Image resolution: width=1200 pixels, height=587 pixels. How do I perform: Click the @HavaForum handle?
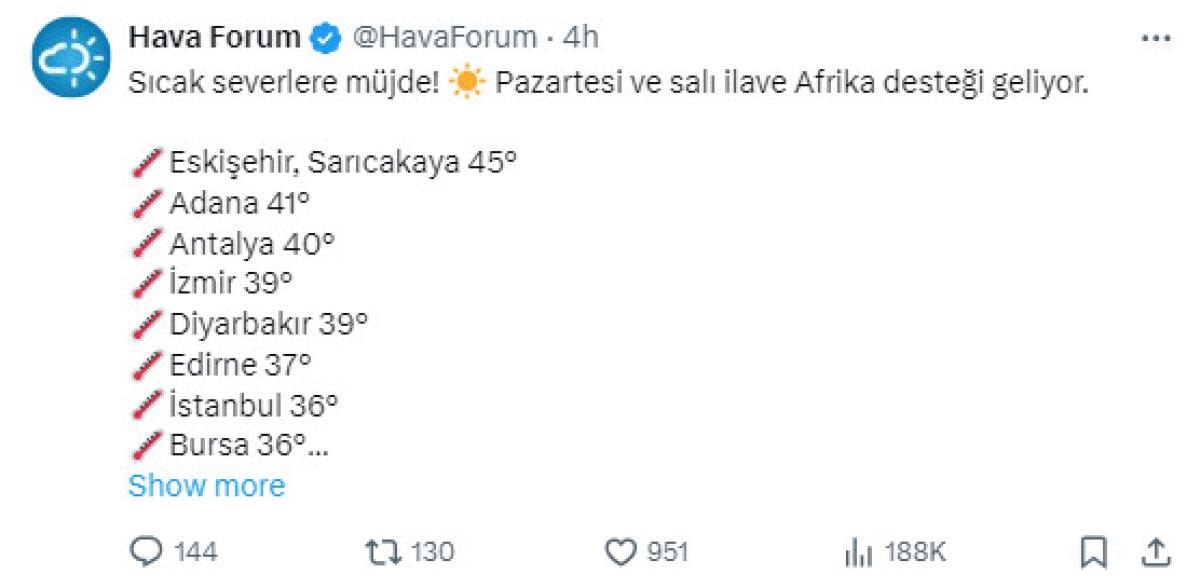(x=442, y=38)
